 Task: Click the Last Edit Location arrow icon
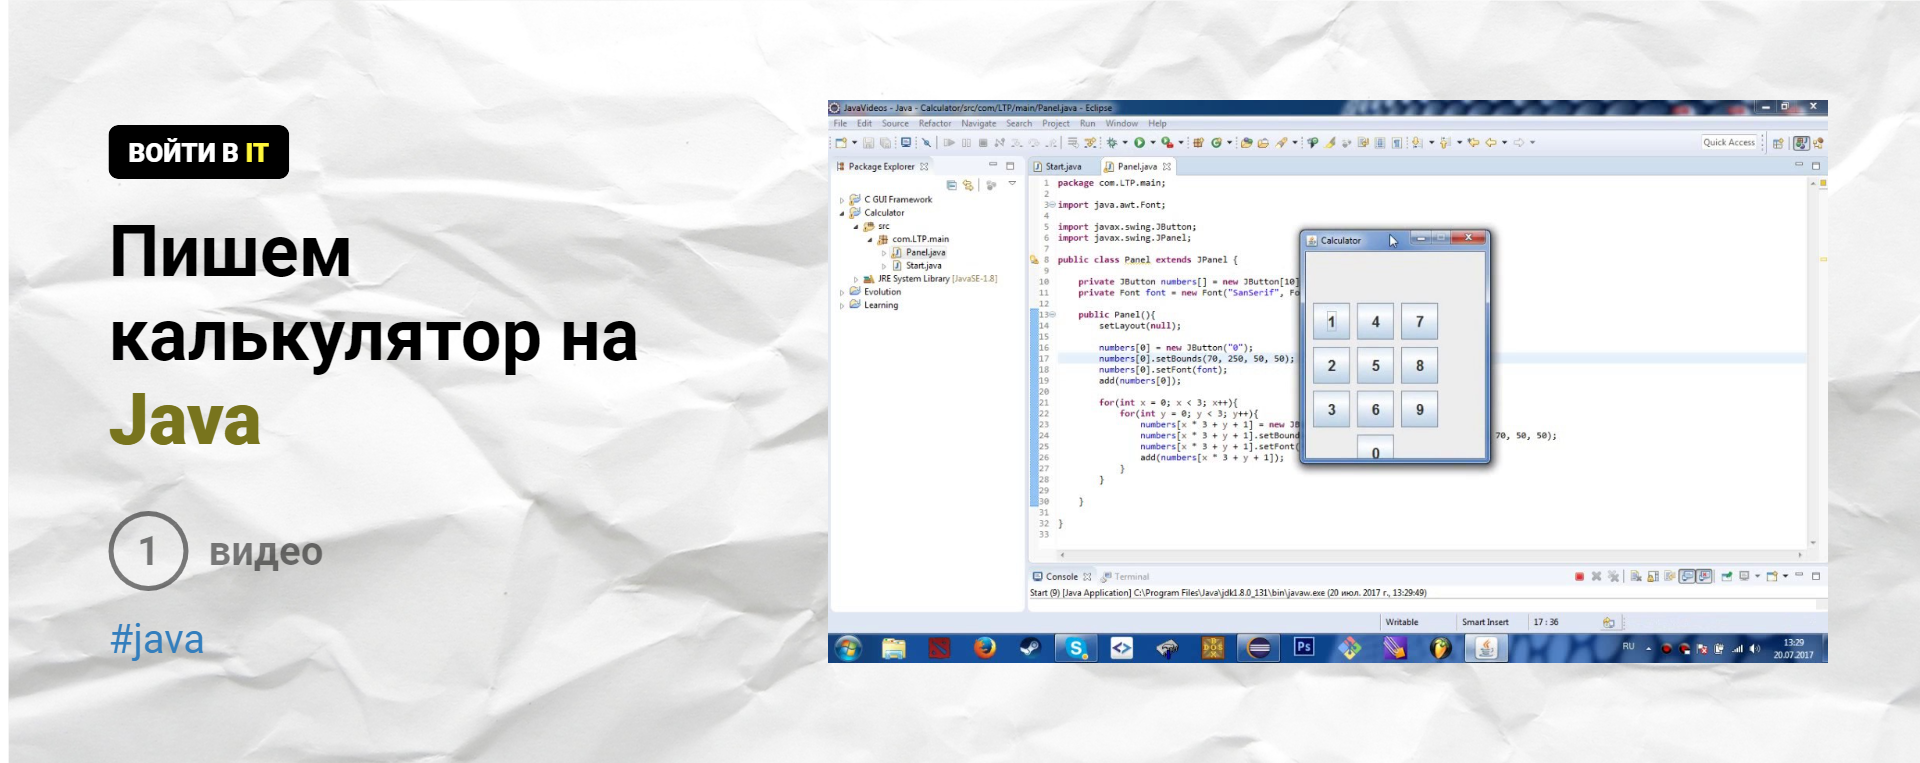click(1474, 143)
